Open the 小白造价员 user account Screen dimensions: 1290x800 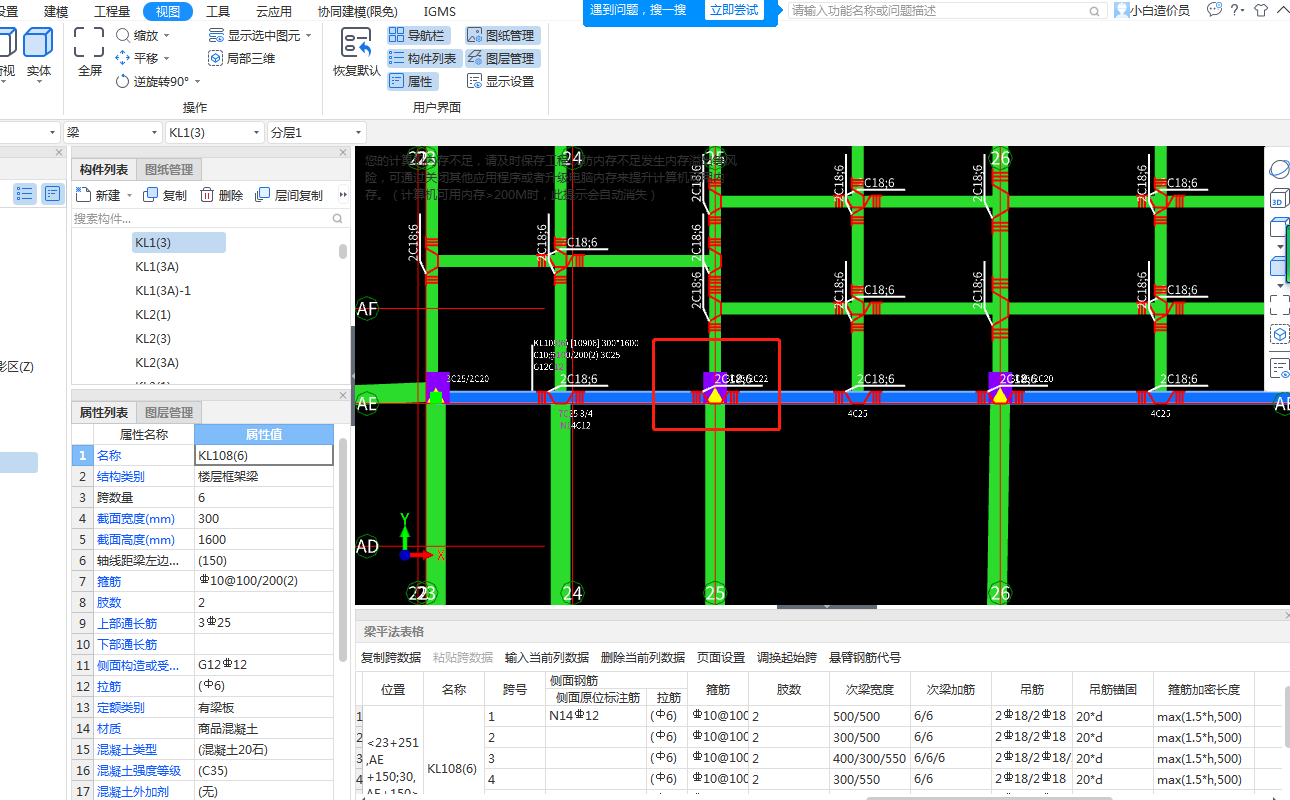pyautogui.click(x=1151, y=10)
